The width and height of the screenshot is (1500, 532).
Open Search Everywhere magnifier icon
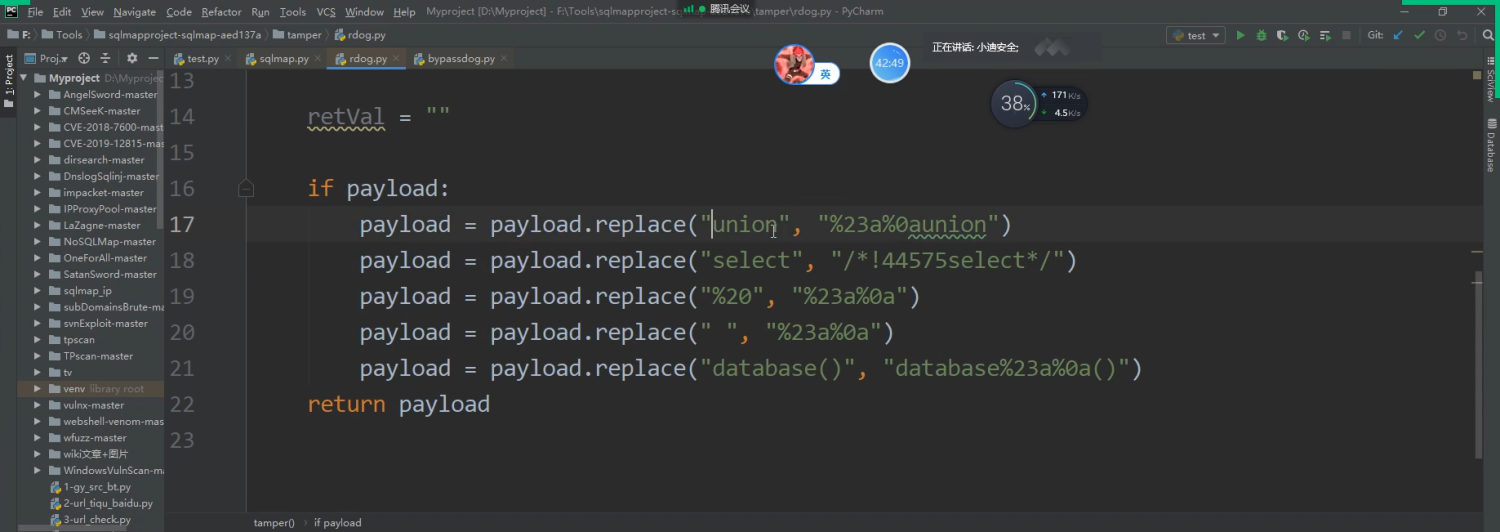tap(1487, 35)
